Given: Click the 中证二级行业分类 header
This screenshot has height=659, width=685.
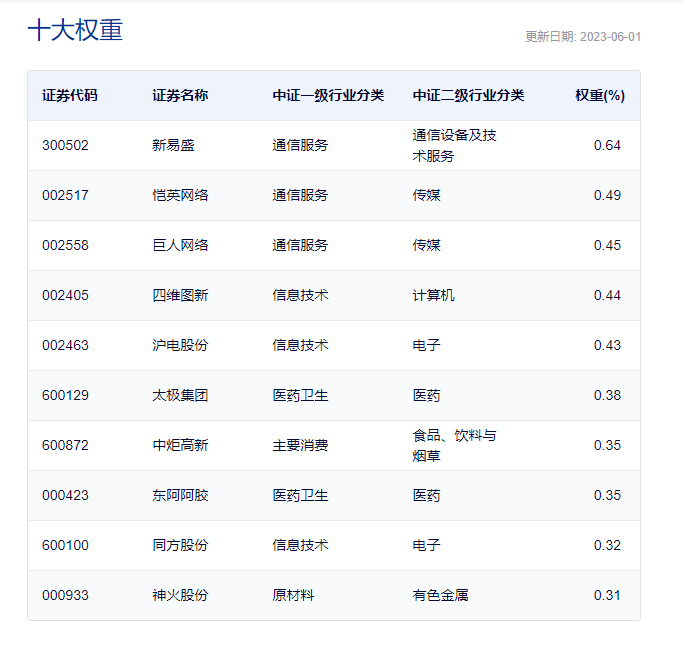Looking at the screenshot, I should click(x=468, y=95).
